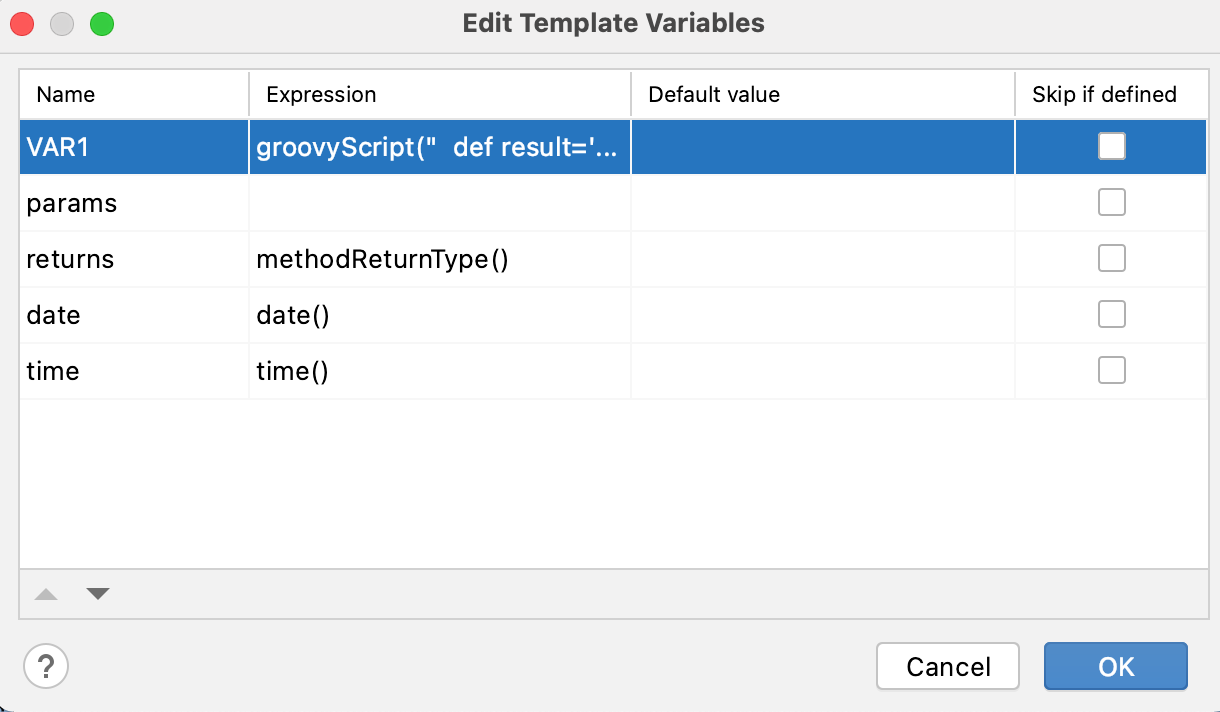Click the Name column header

tap(66, 95)
